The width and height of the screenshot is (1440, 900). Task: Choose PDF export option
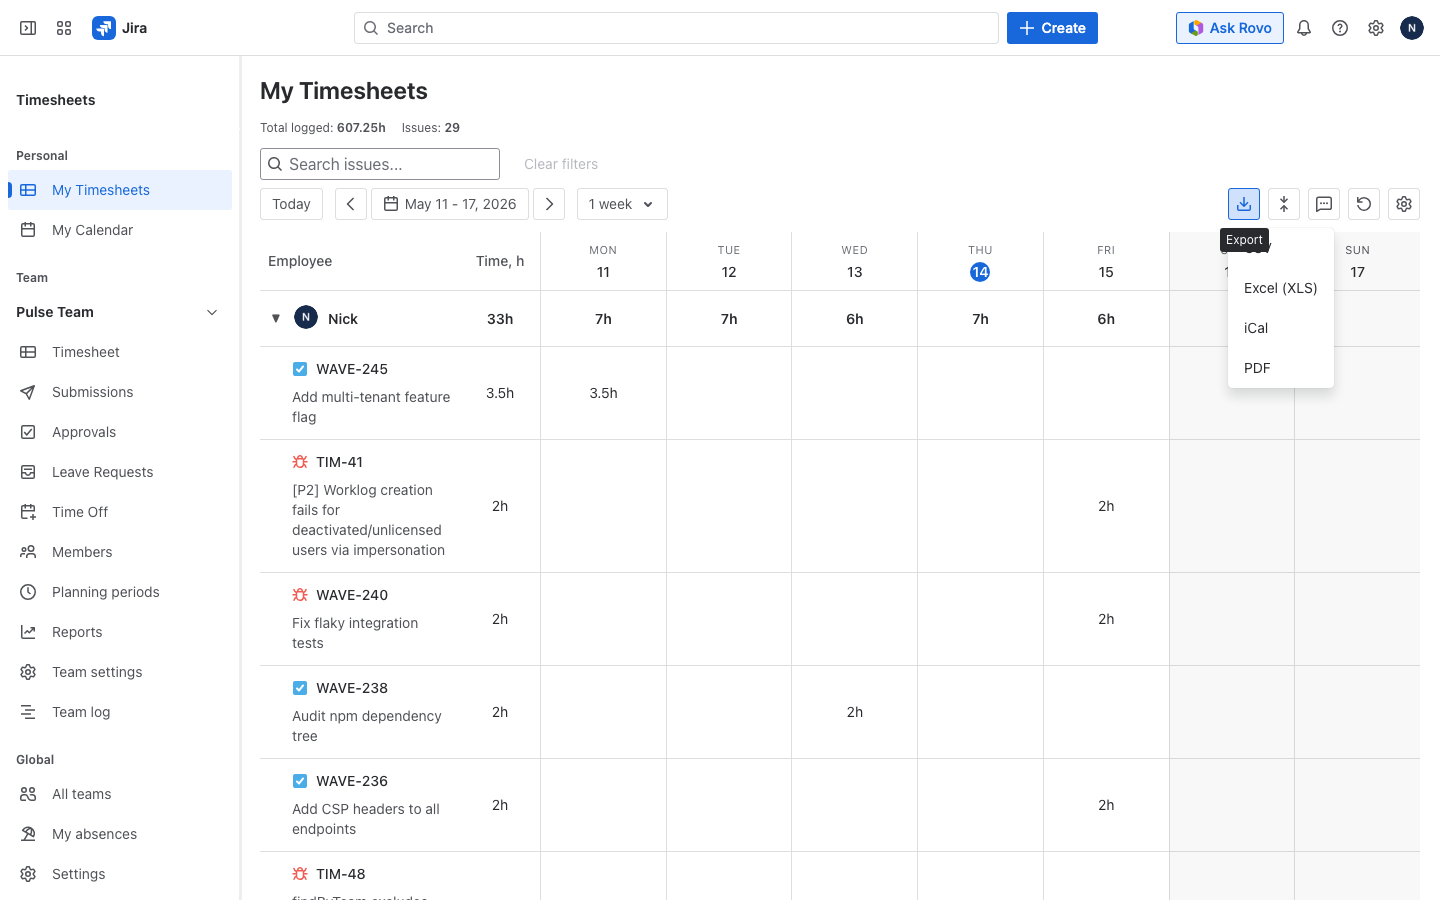(1281, 368)
